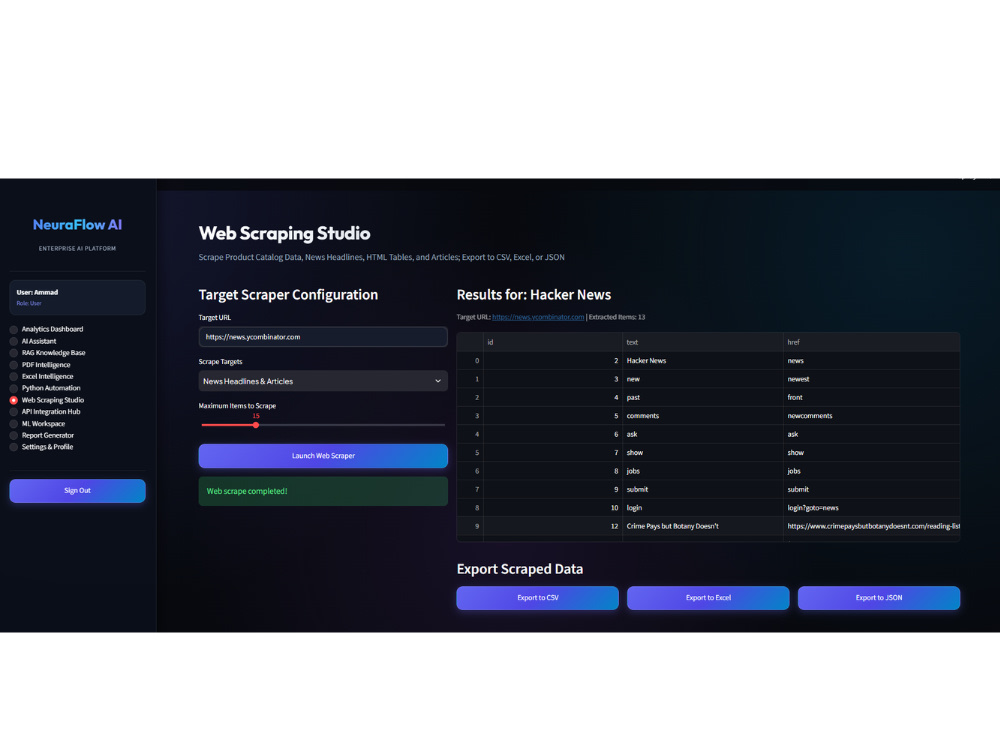
Task: Export scraped data to CSV
Action: click(x=537, y=598)
